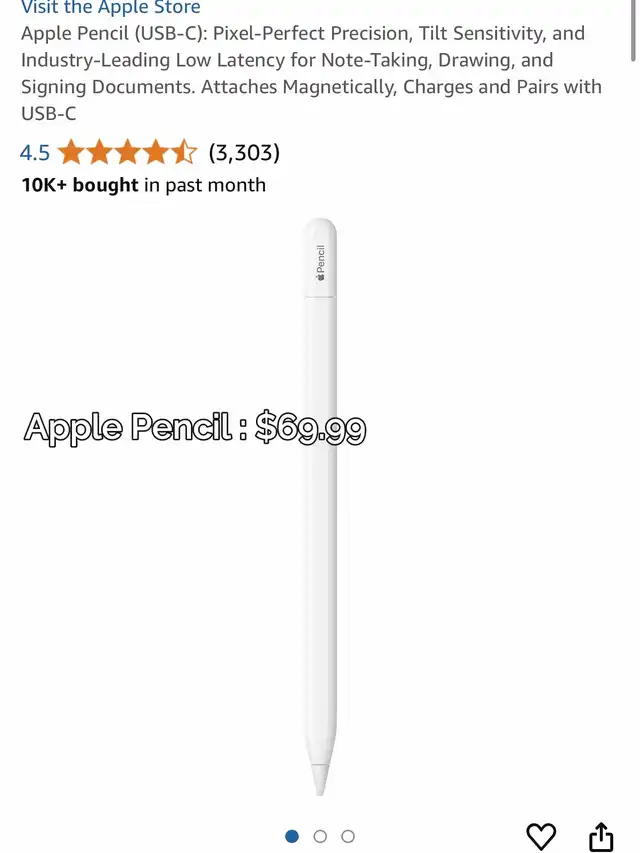The width and height of the screenshot is (640, 853).
Task: Click the first orange rating star
Action: point(71,152)
